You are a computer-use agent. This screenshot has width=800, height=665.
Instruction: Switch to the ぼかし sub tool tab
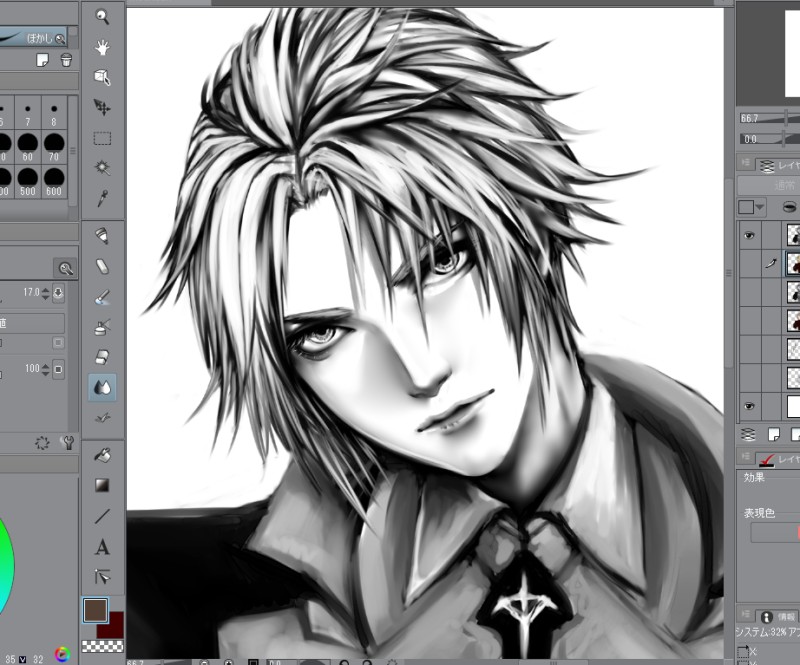[33, 37]
